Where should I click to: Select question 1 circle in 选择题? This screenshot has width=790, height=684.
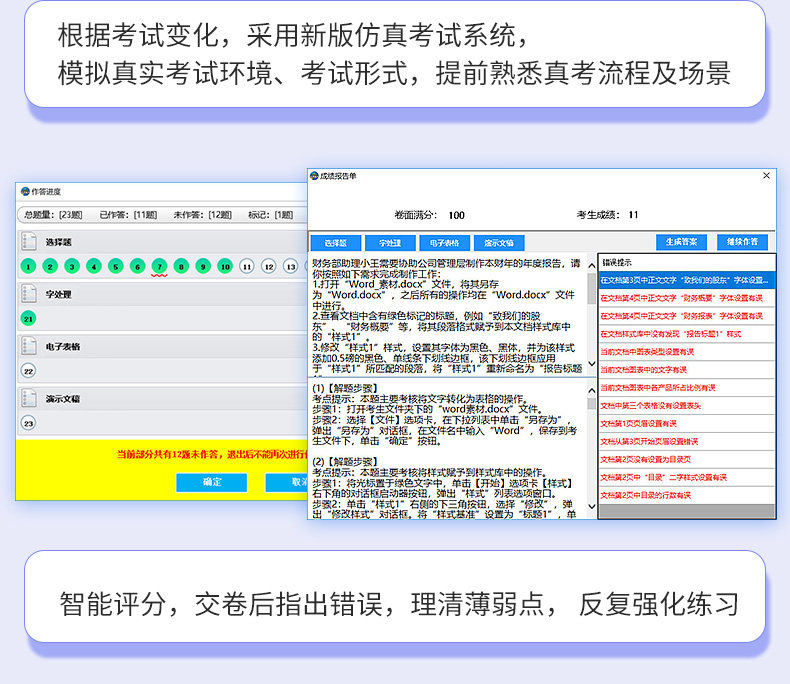[x=28, y=266]
